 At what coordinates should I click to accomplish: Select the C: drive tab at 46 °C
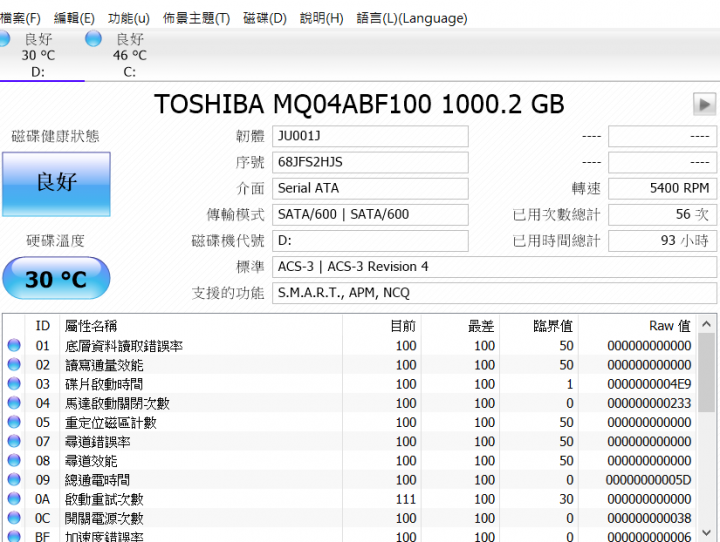tap(129, 55)
